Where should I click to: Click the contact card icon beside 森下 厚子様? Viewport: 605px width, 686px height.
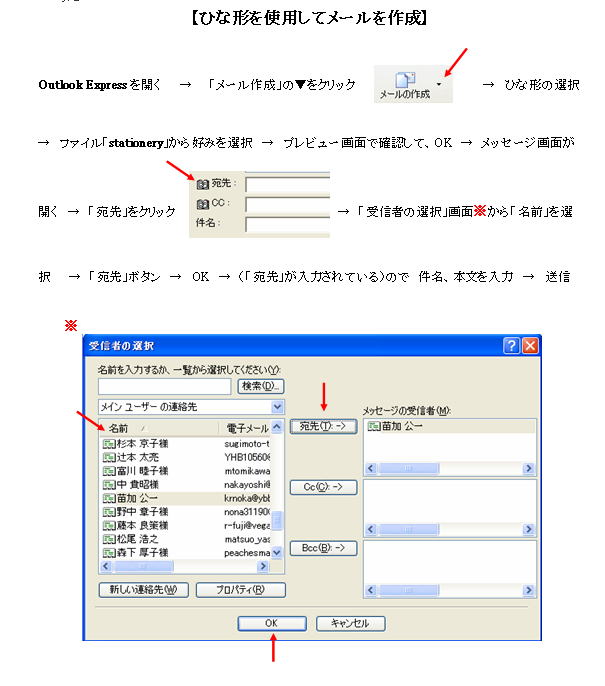(x=109, y=553)
